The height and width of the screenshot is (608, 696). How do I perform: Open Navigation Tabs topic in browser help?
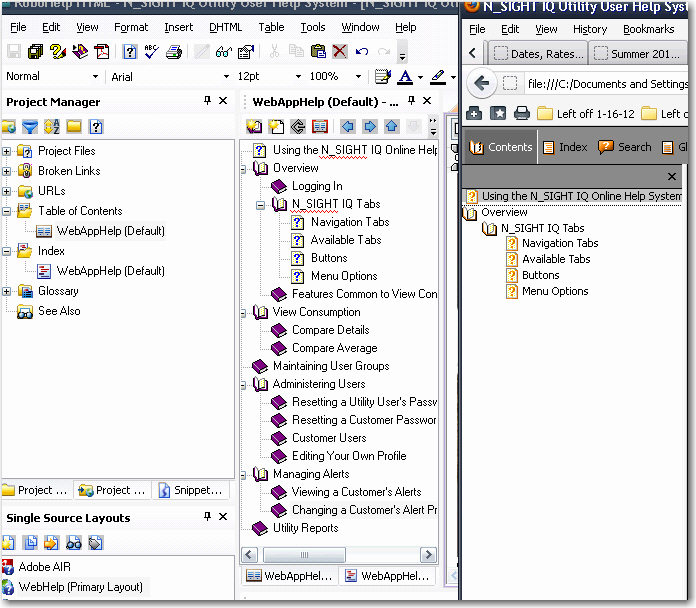click(x=560, y=243)
